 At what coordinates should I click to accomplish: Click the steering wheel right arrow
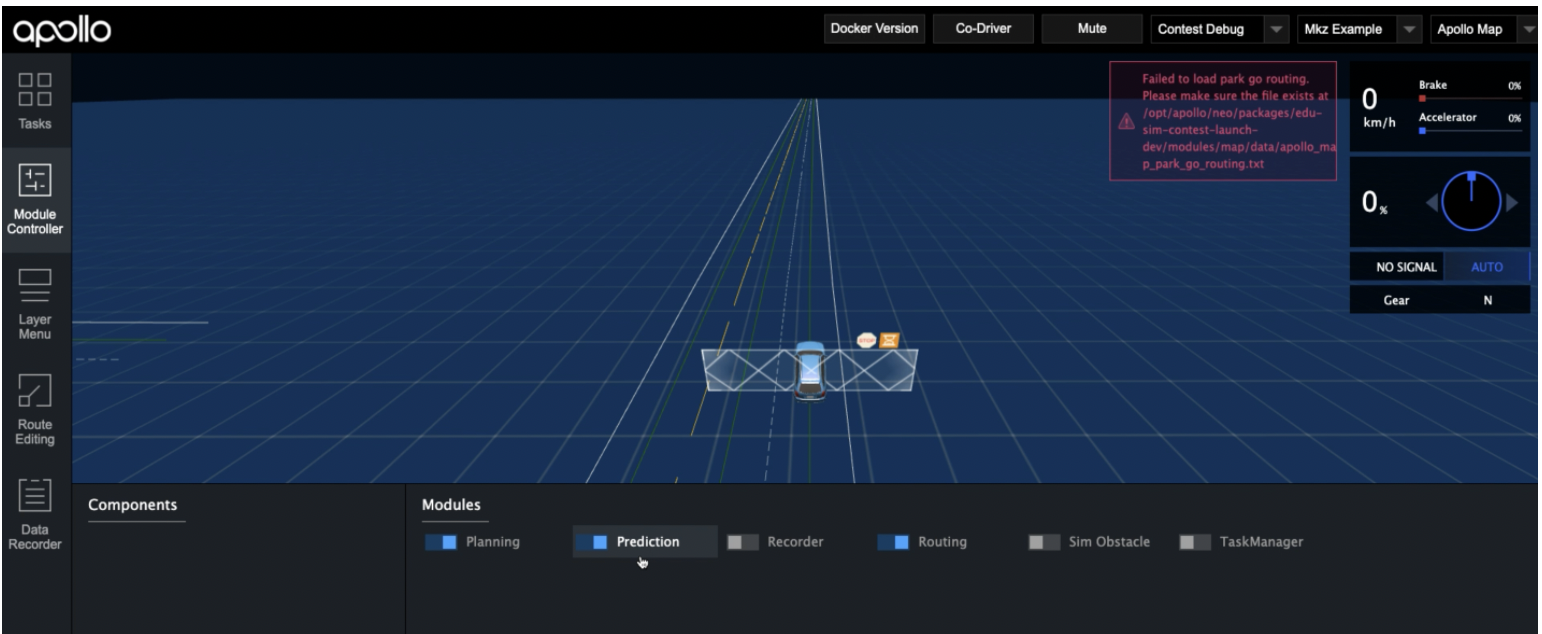coord(1511,202)
